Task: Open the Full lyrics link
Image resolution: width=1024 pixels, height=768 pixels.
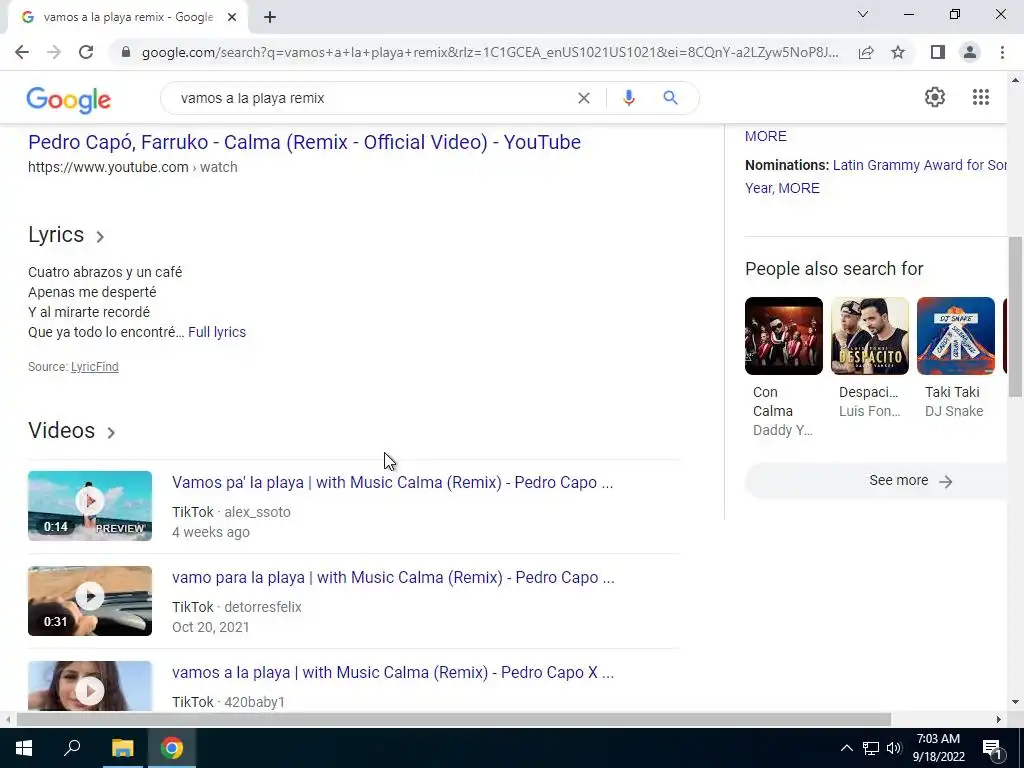Action: point(217,332)
